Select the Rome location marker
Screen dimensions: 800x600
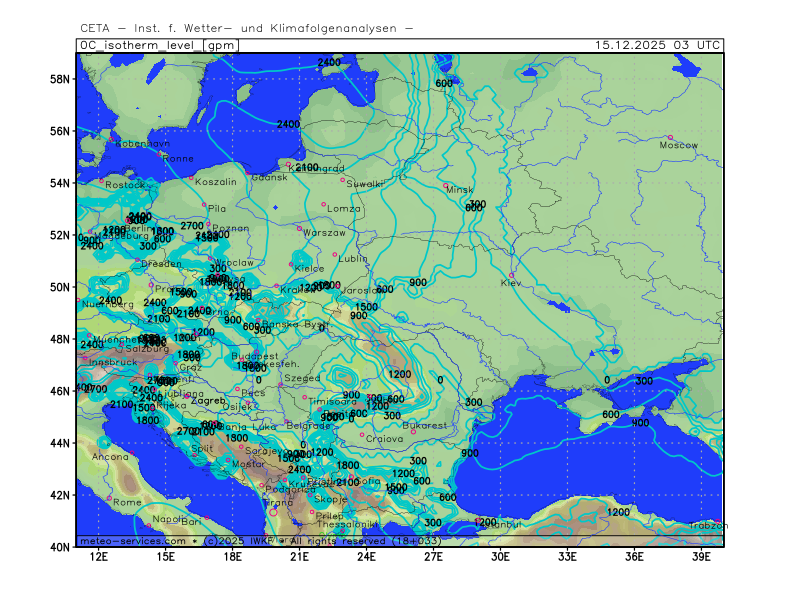point(110,497)
